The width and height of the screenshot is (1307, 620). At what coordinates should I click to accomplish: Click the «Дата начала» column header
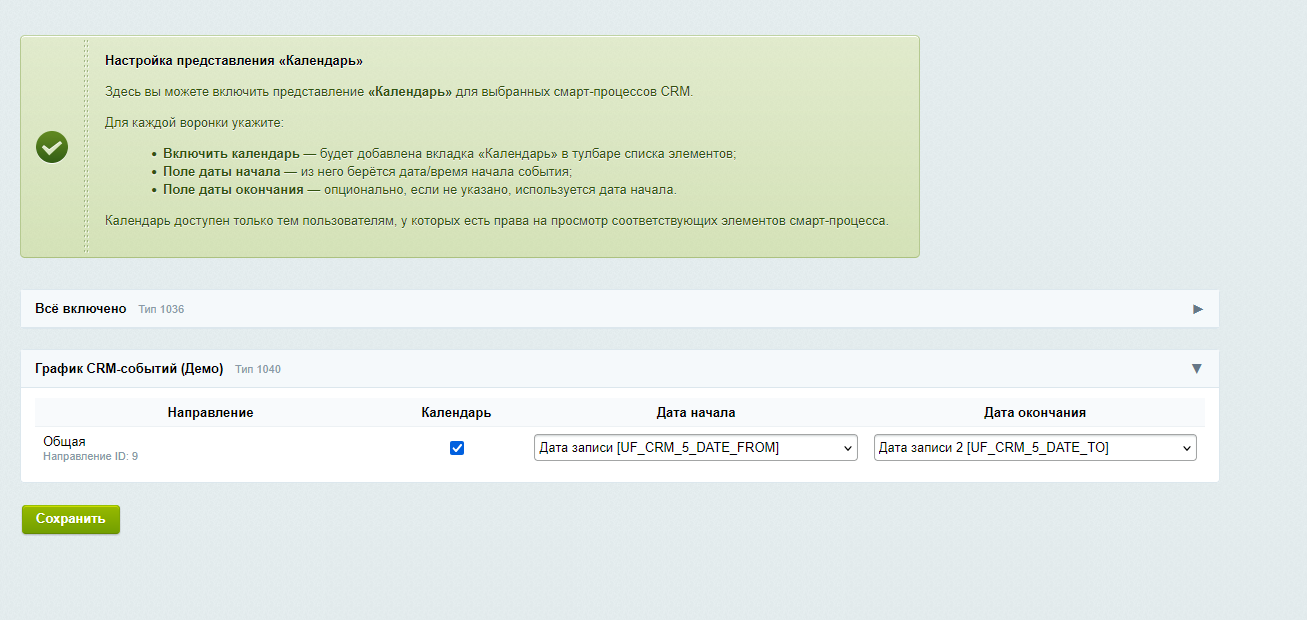[696, 412]
